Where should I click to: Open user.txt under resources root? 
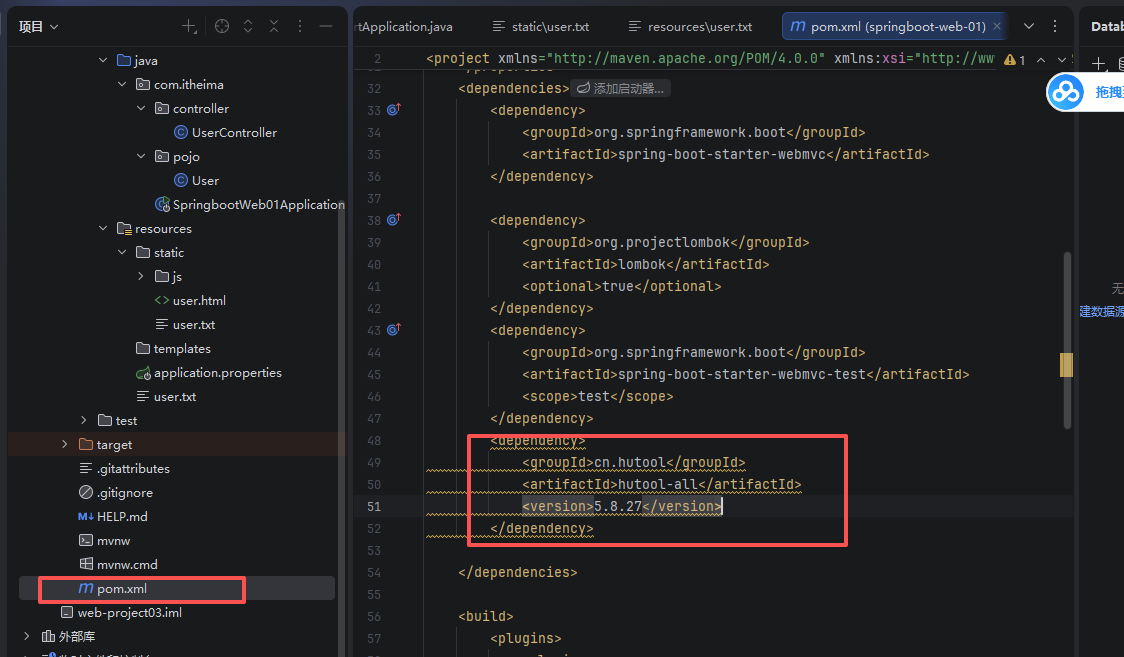(x=166, y=397)
